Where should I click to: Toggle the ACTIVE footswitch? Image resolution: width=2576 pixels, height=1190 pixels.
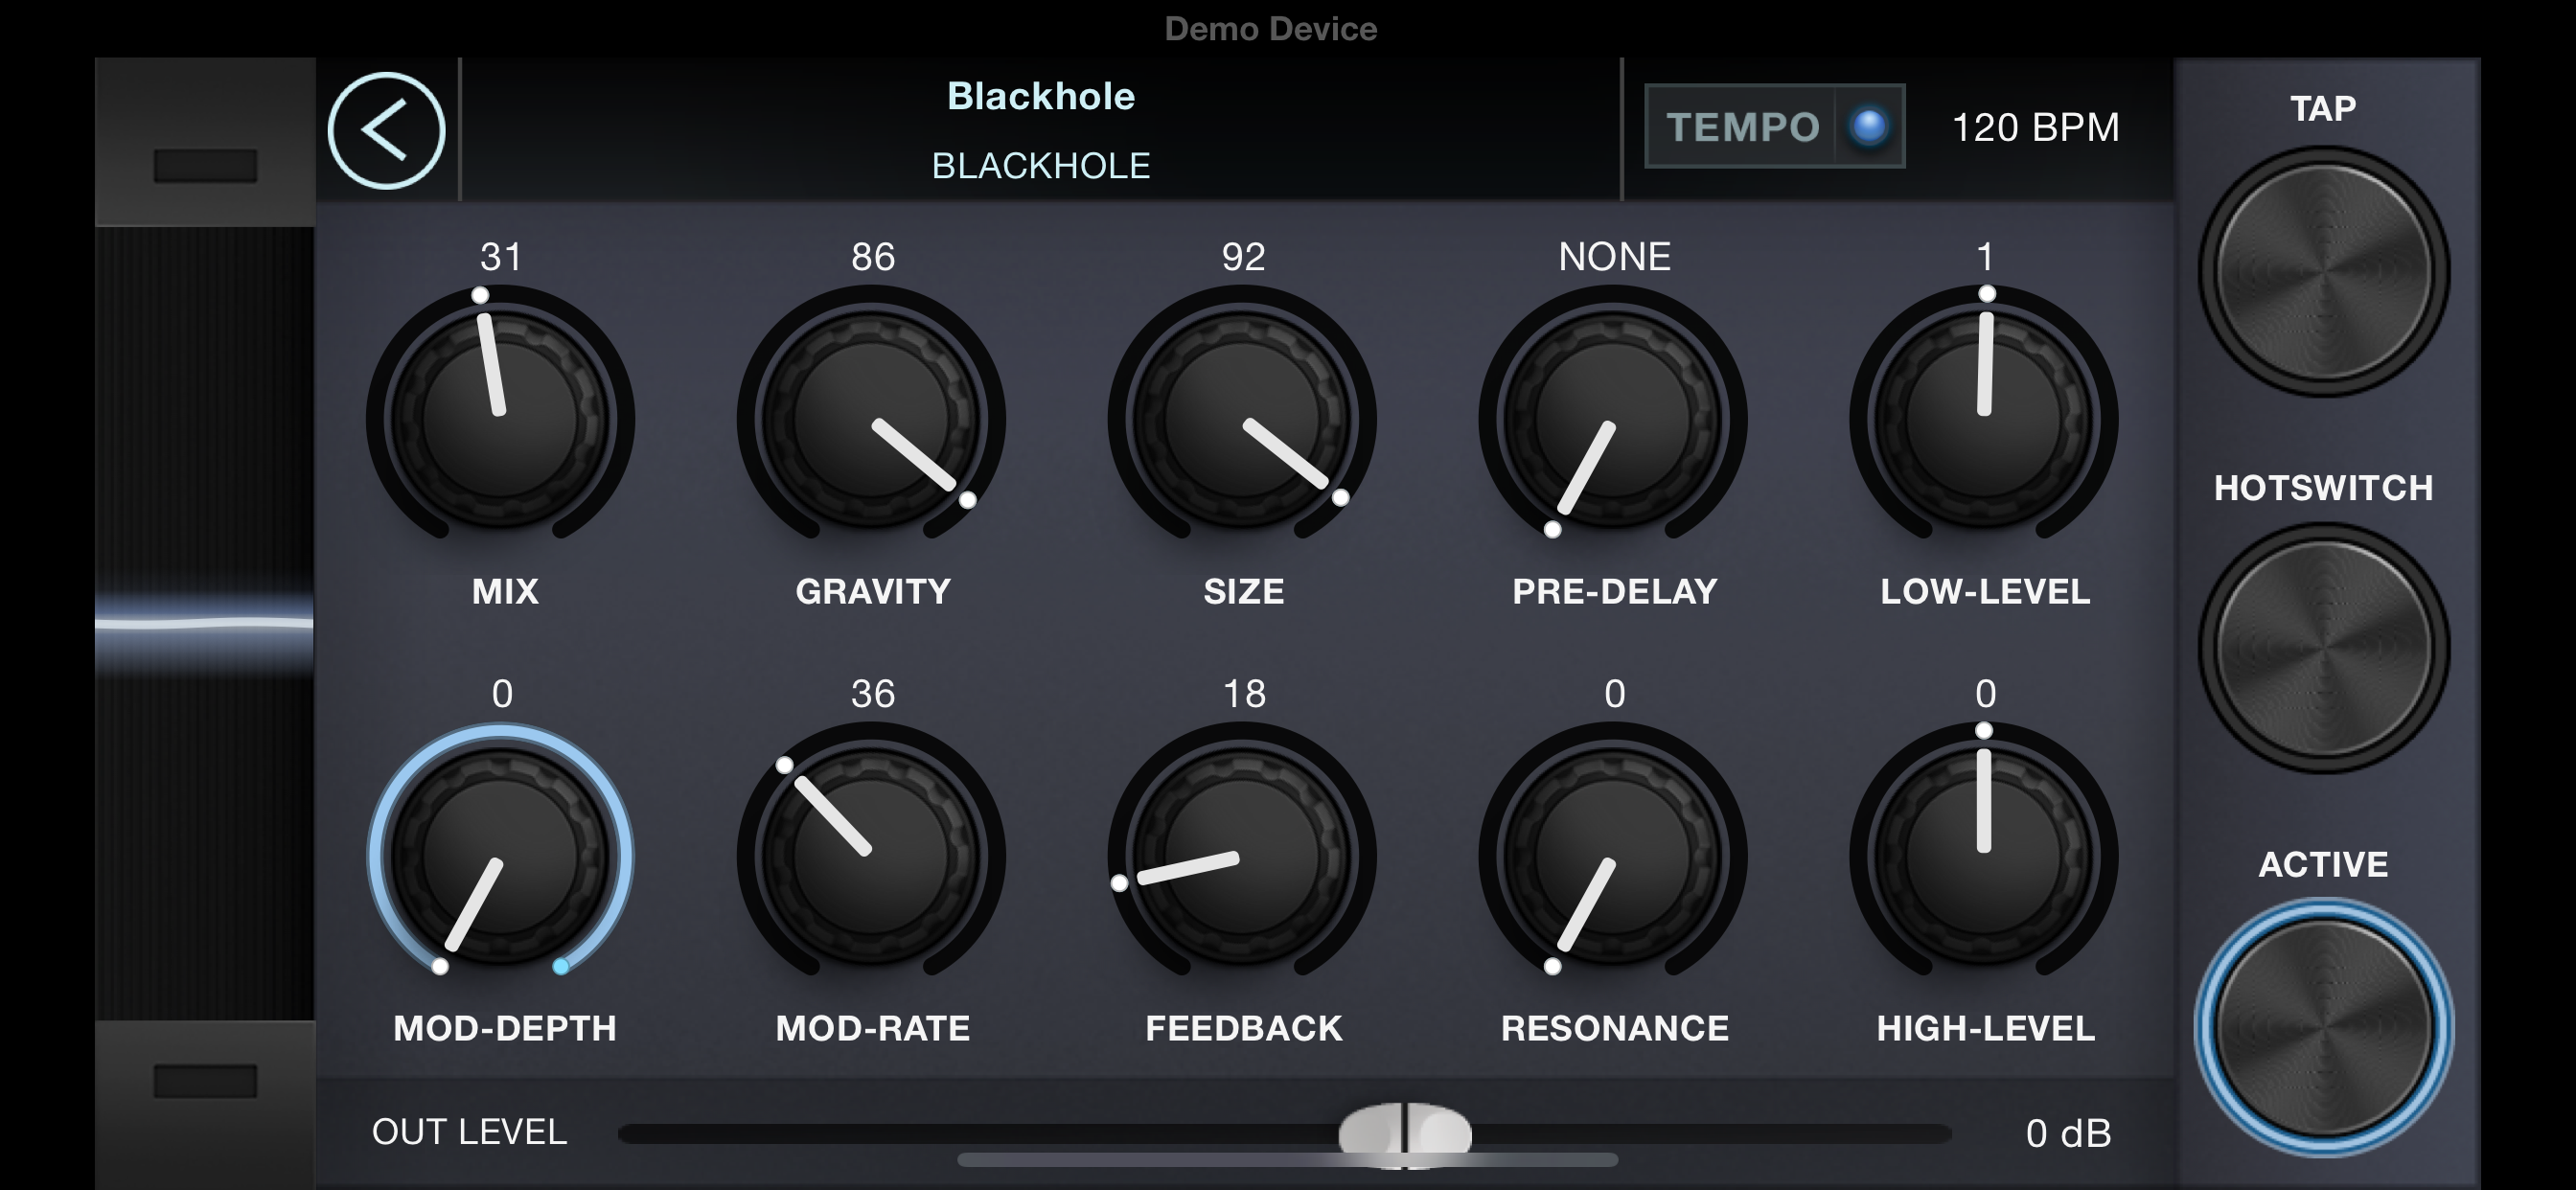click(2323, 1027)
